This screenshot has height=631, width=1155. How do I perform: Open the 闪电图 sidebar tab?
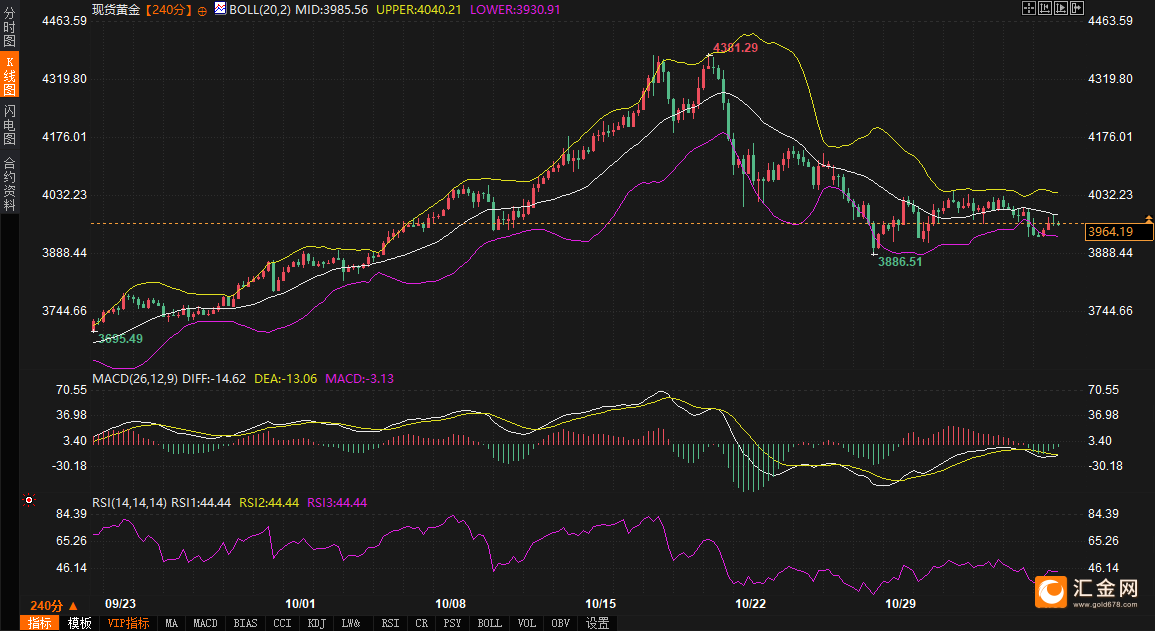point(9,125)
